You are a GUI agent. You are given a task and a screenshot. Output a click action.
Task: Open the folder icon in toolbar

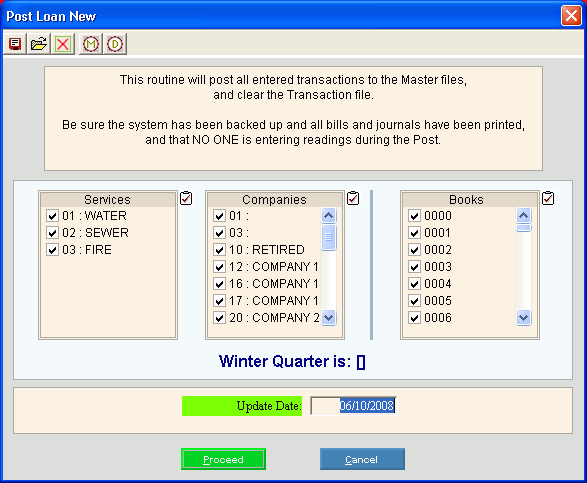(x=39, y=44)
